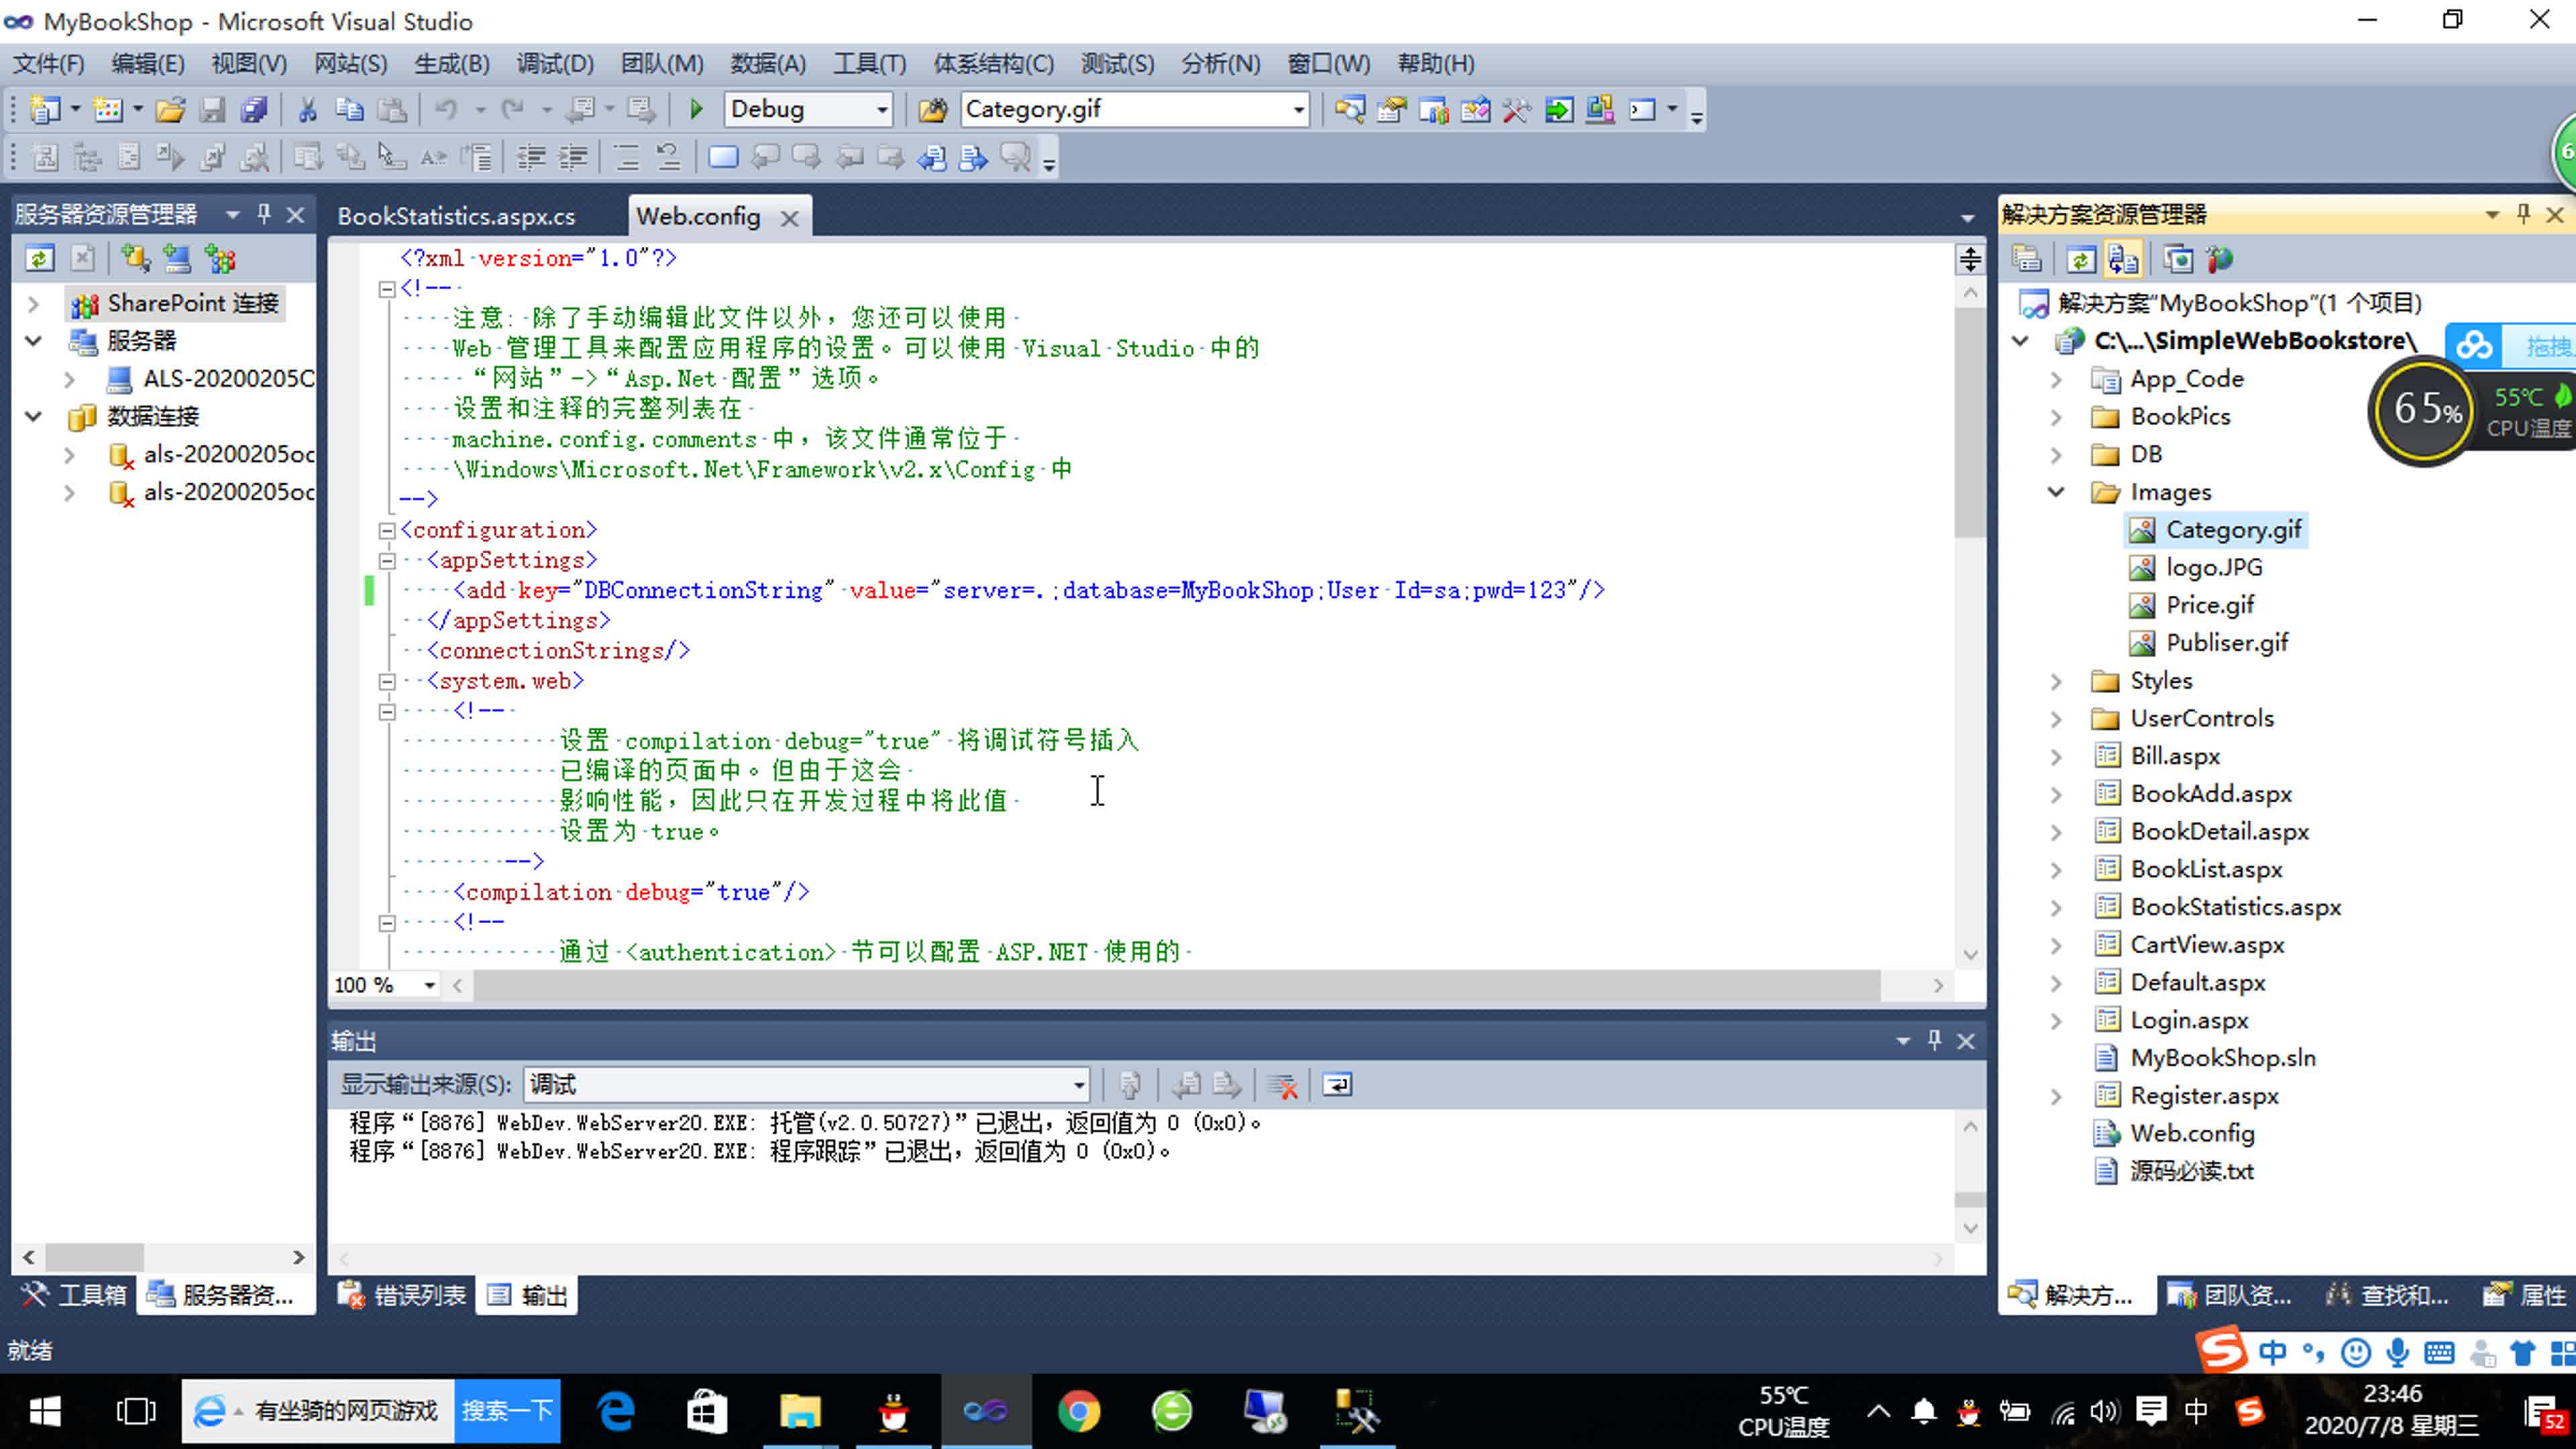Switch to the BookStatistics.aspx.cs tab

pyautogui.click(x=456, y=216)
